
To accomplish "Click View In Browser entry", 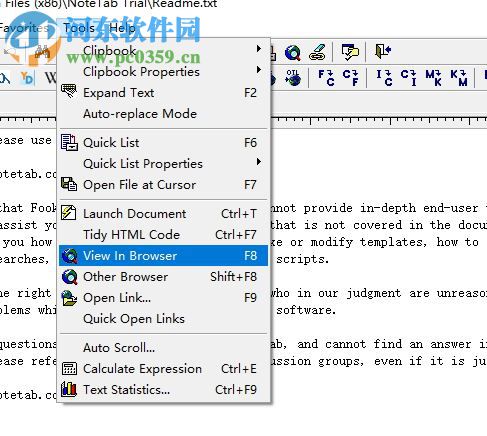I will tap(164, 256).
